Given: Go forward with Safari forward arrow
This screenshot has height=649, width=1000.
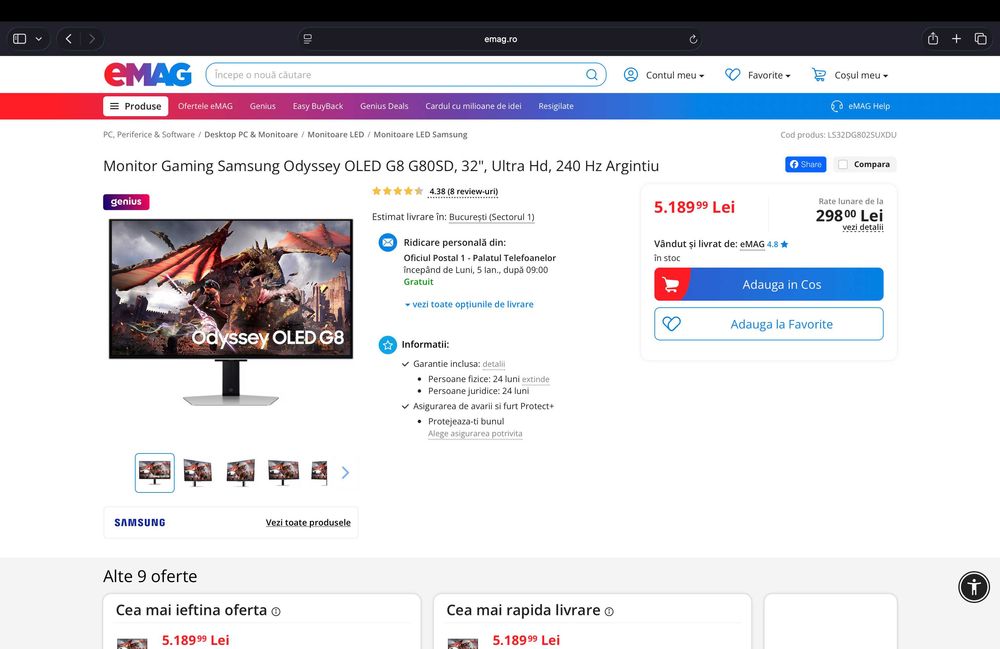Looking at the screenshot, I should point(92,39).
